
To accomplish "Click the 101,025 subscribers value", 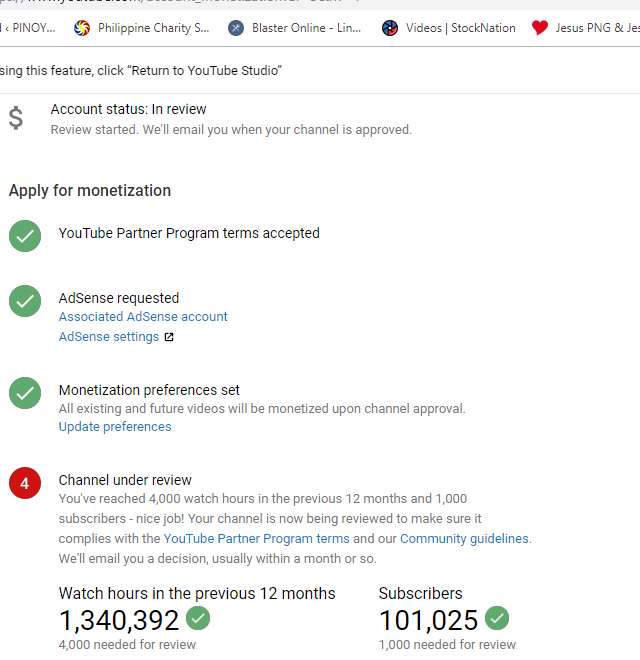I will tap(429, 621).
